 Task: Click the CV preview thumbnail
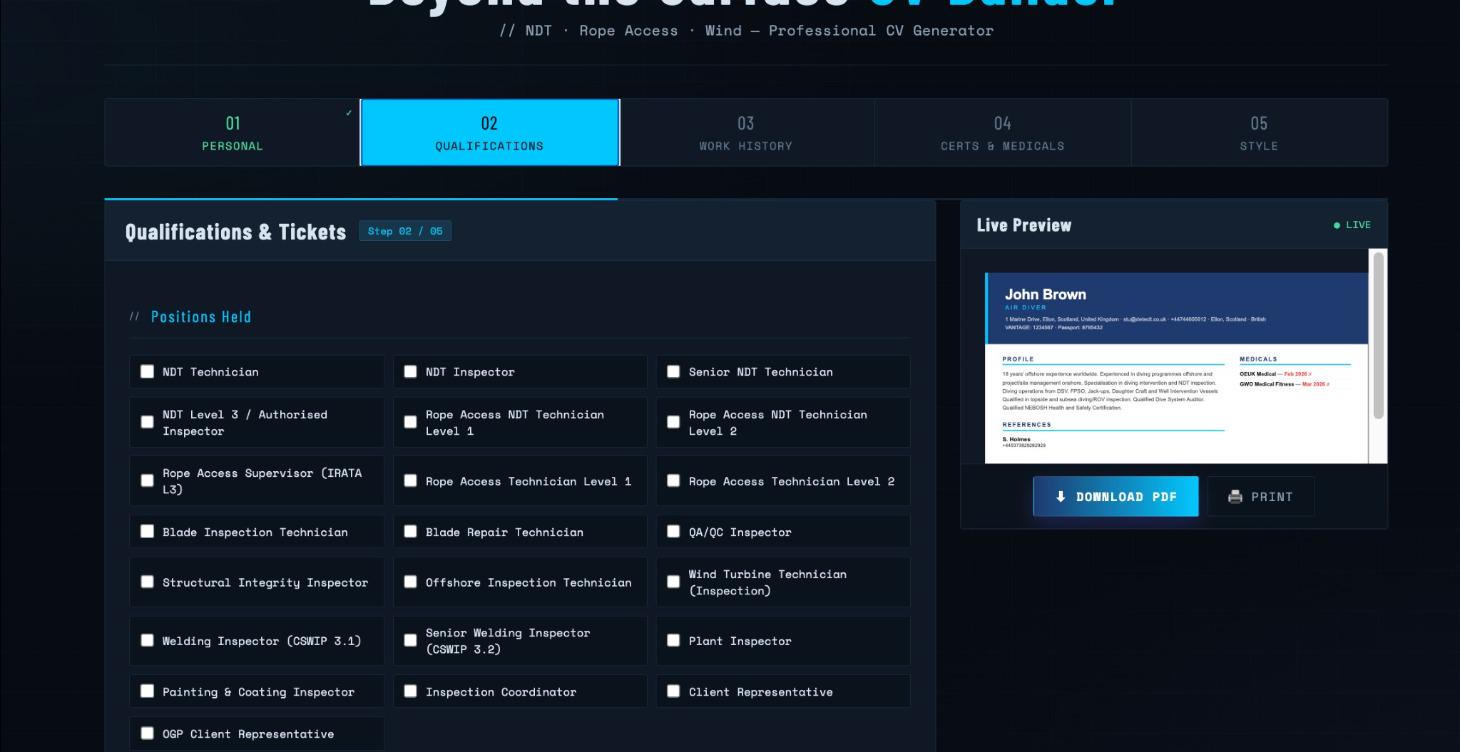click(x=1177, y=368)
